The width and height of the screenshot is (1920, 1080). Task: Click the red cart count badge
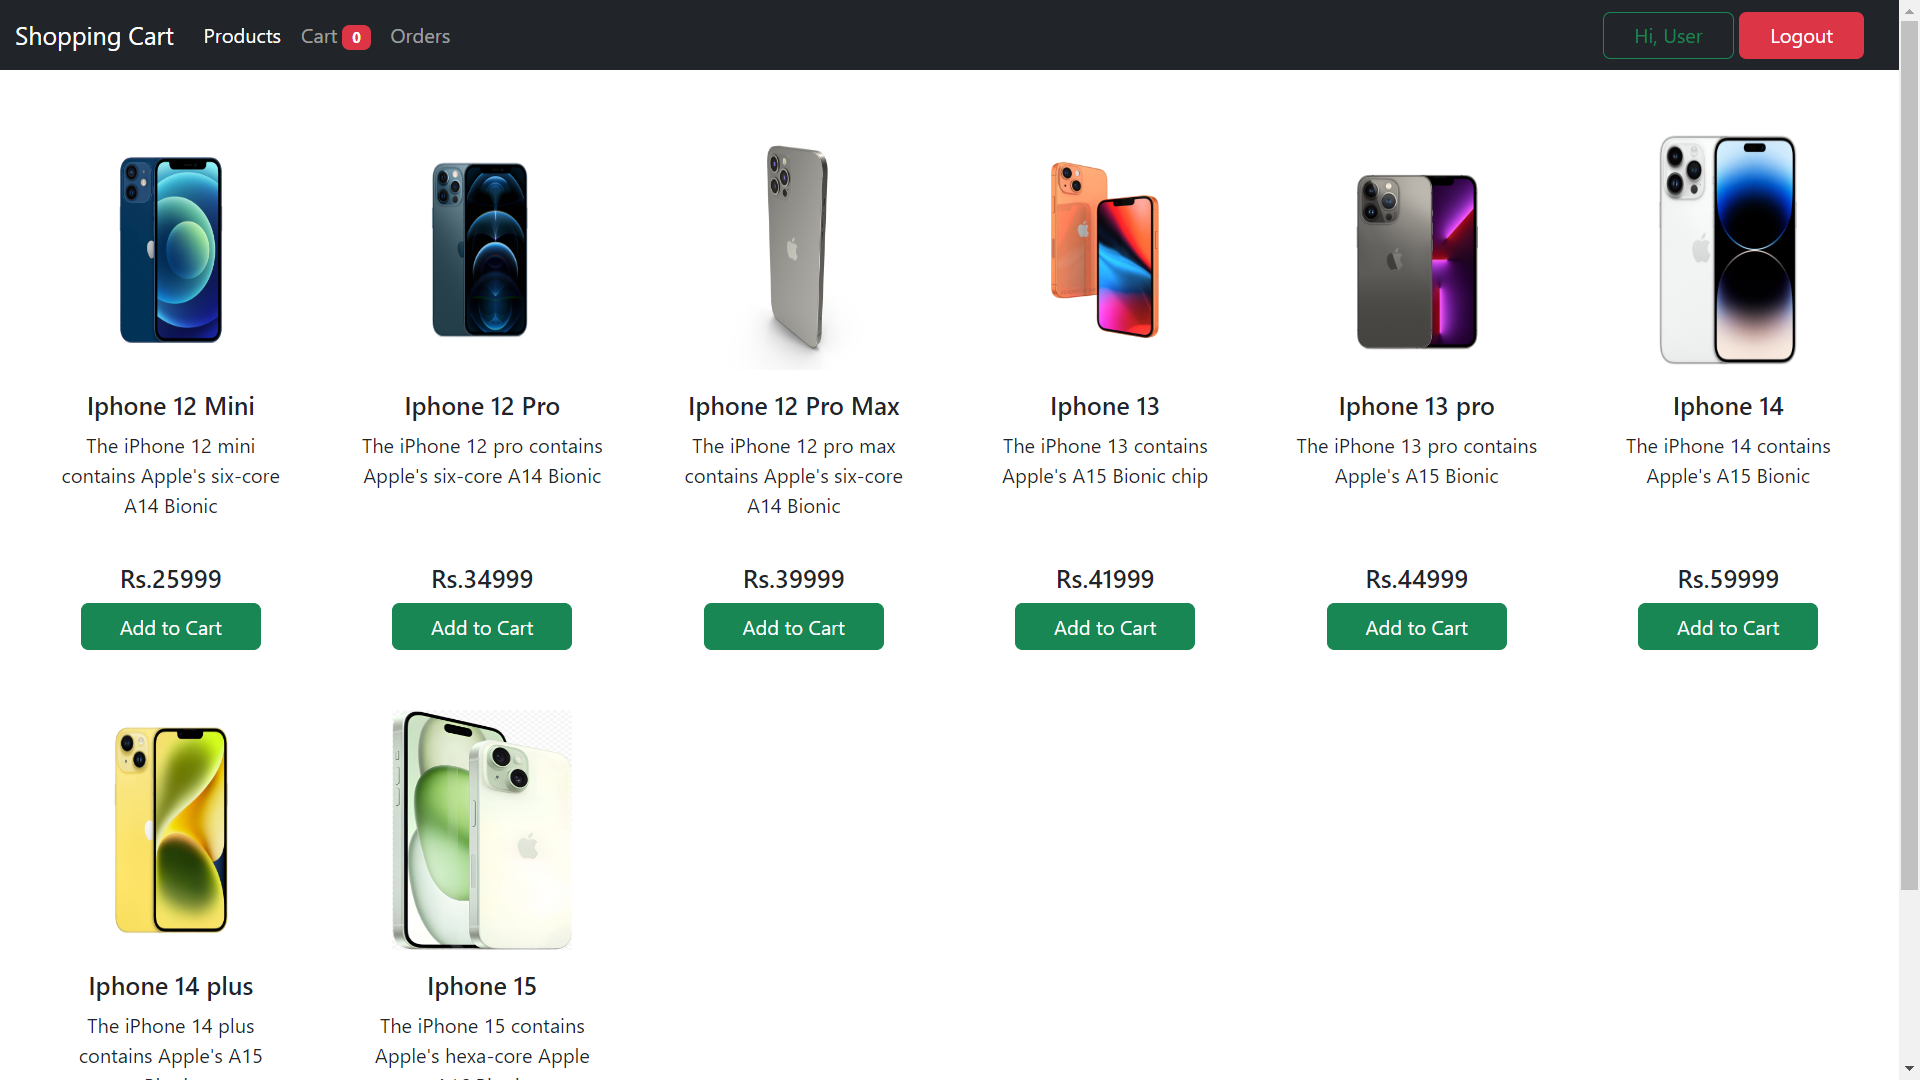click(x=356, y=37)
